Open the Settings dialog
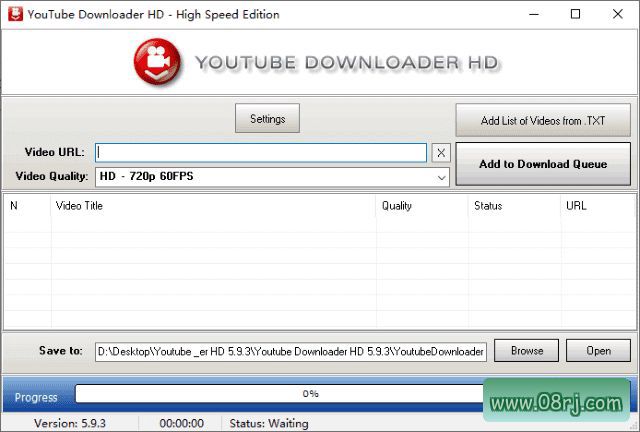The width and height of the screenshot is (640, 432). click(267, 119)
